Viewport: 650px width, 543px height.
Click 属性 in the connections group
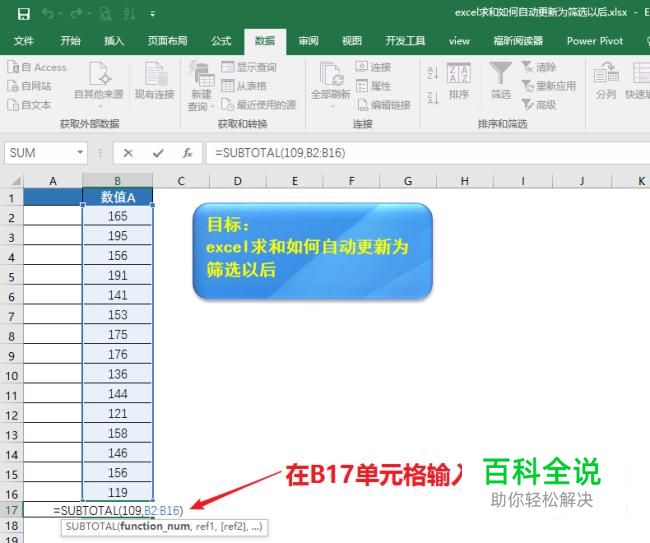(x=373, y=86)
